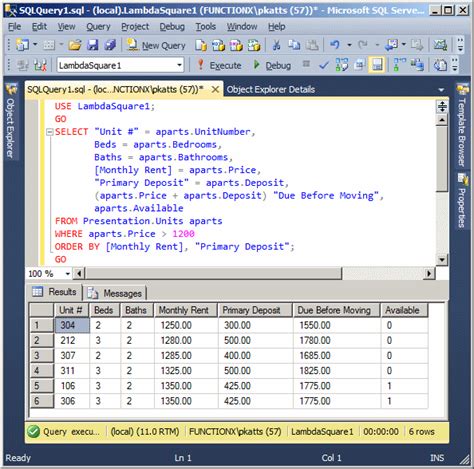Select the Monthly Rent column header

[x=185, y=310]
